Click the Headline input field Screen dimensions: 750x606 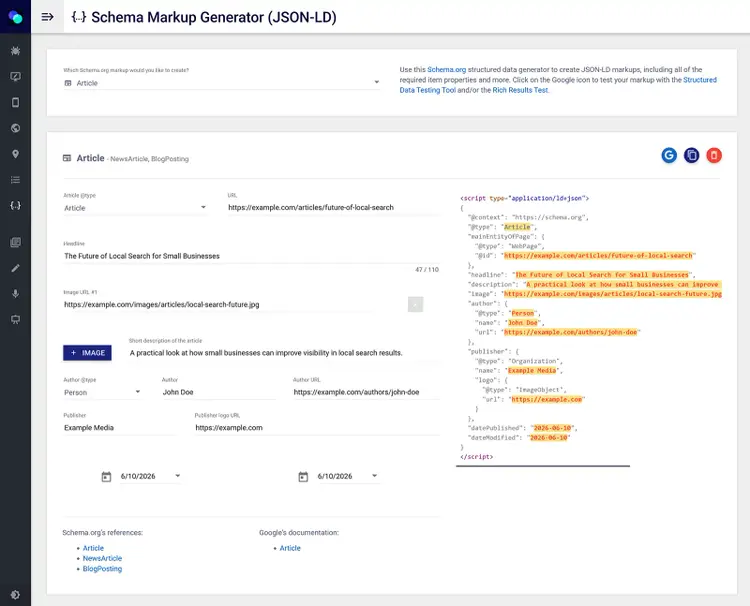[251, 256]
